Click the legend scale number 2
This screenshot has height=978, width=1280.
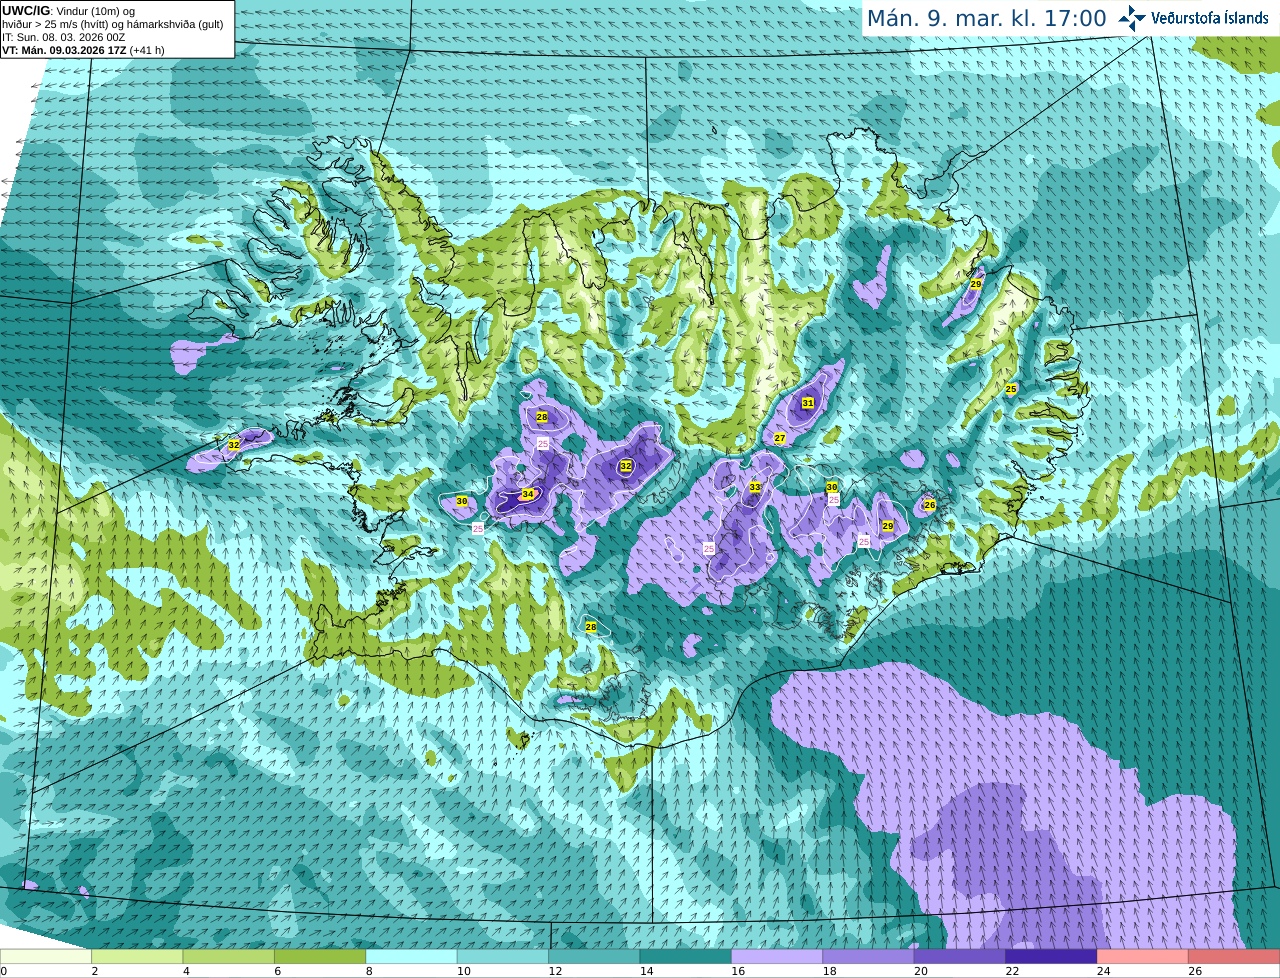[95, 971]
